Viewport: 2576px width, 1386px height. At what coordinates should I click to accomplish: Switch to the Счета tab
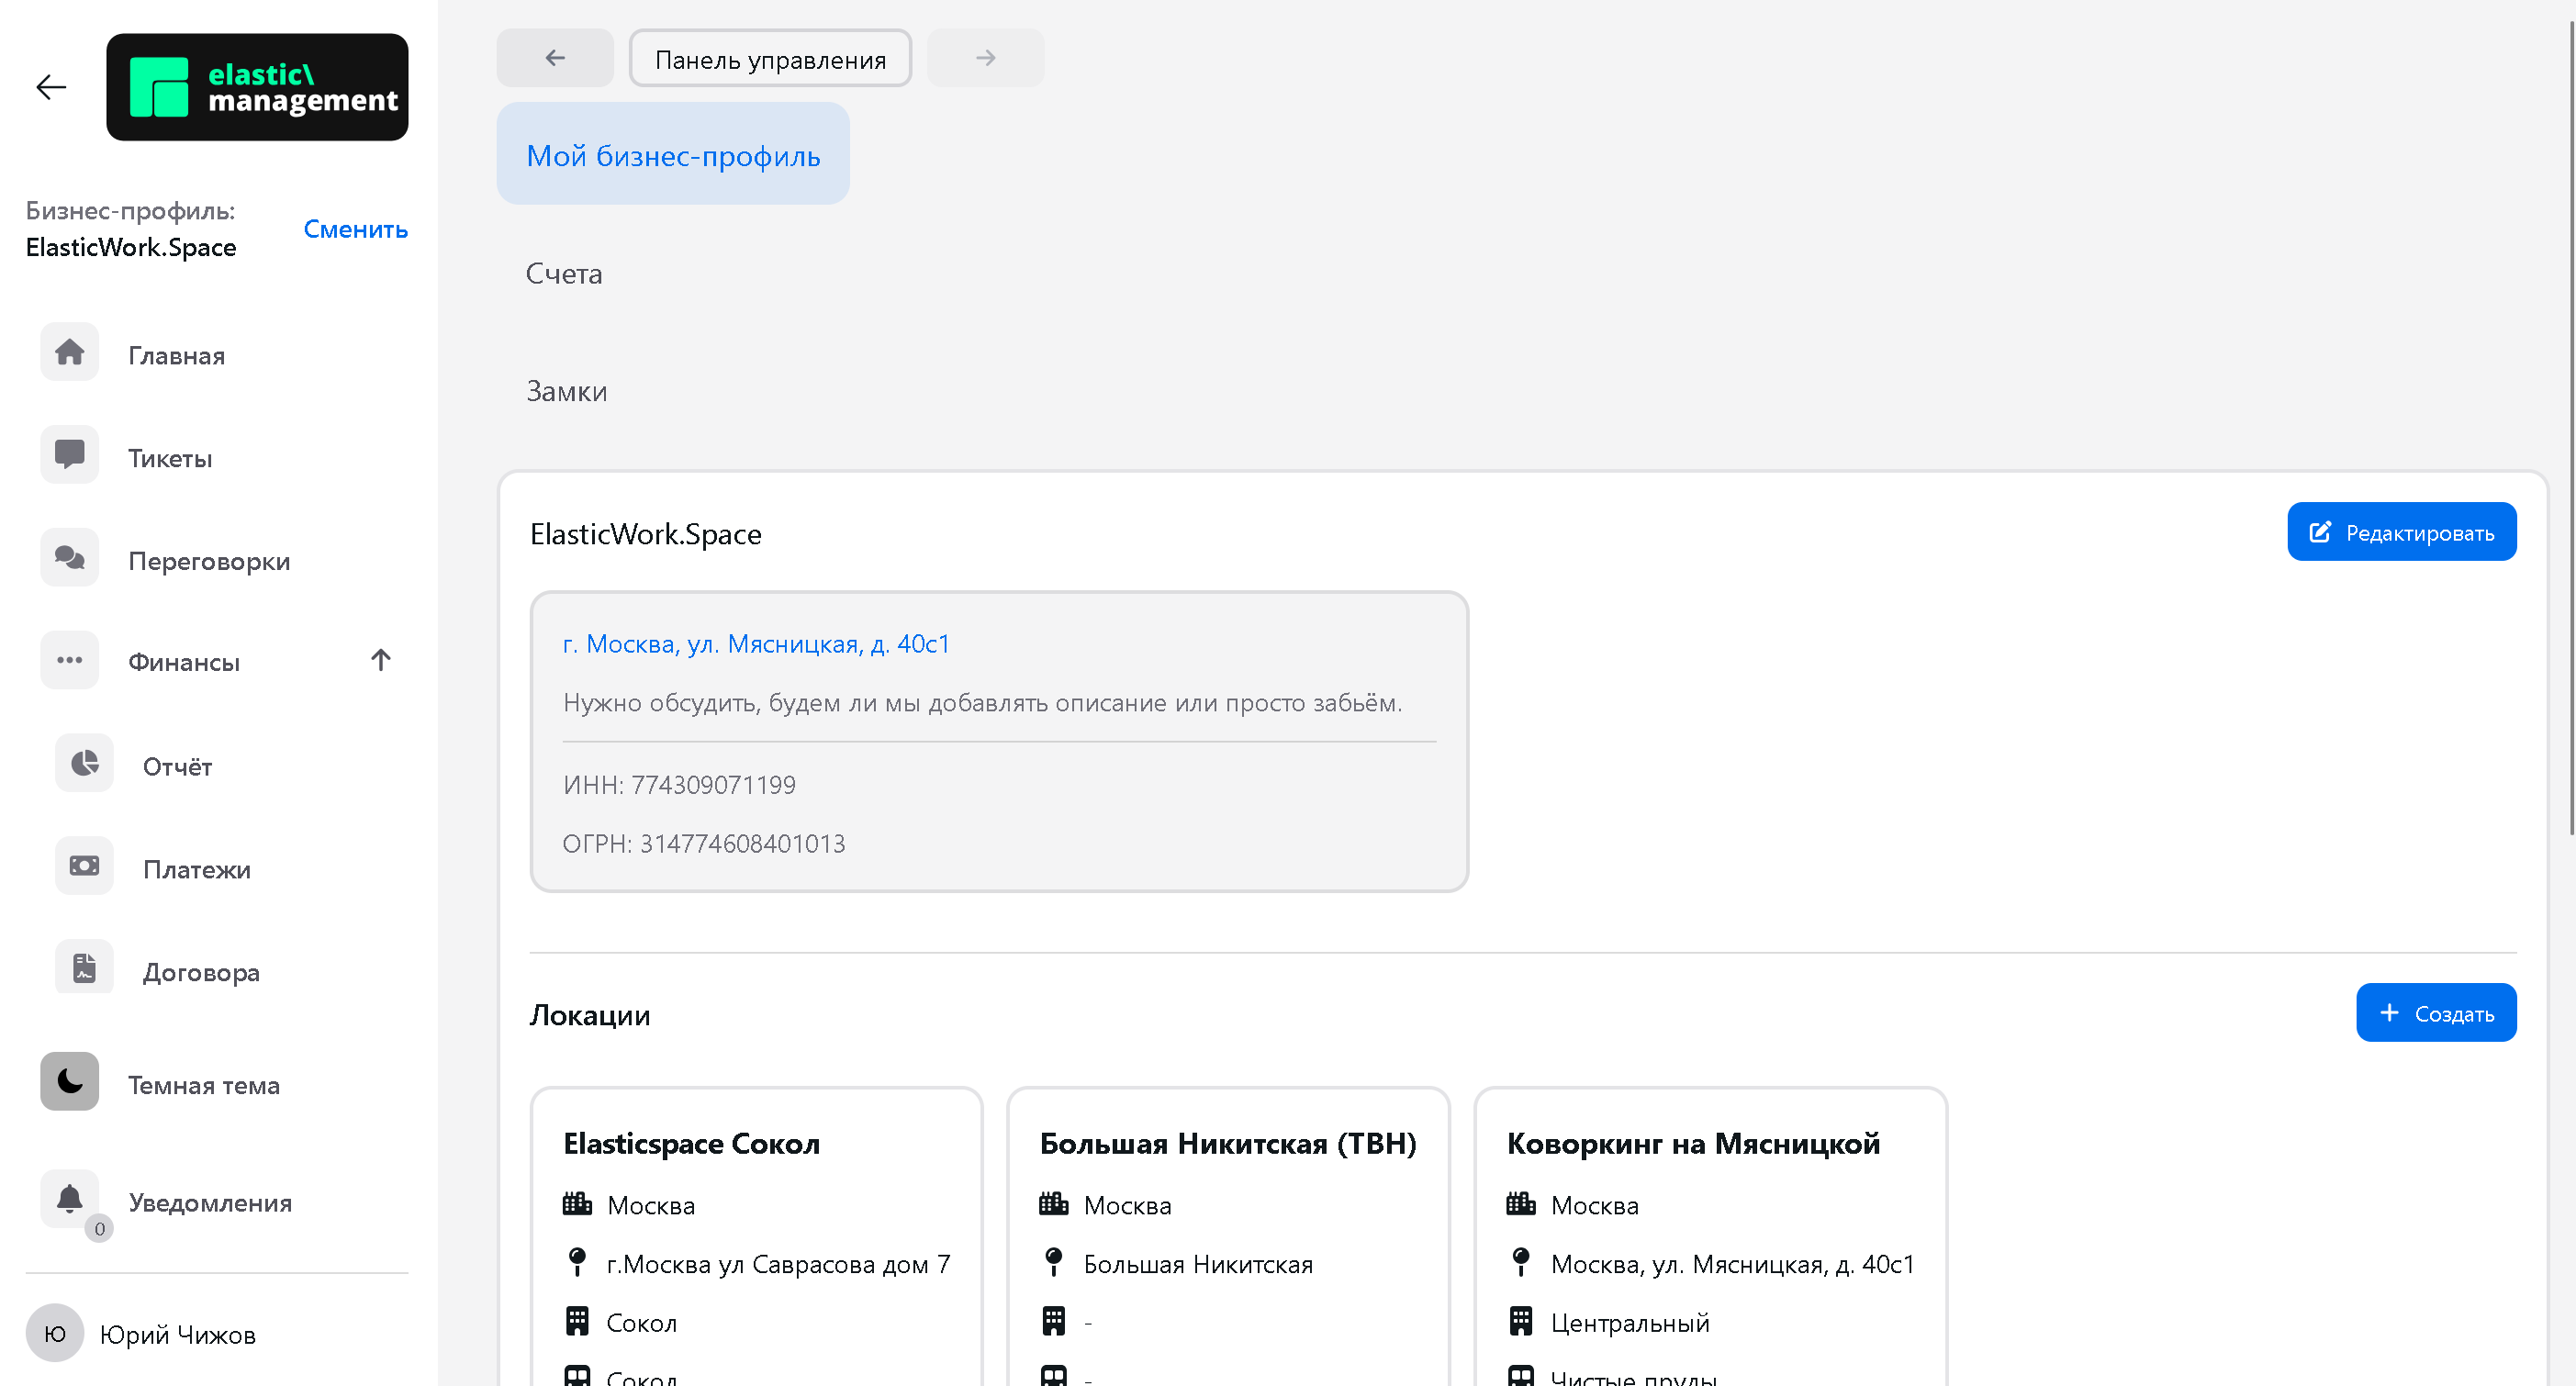pyautogui.click(x=564, y=274)
